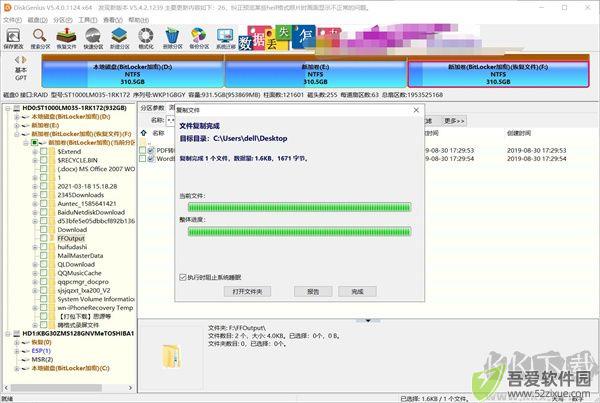Screen dimensions: 600x403
Task: Click the up-folder arrow icon in the file list
Action: click(x=143, y=133)
